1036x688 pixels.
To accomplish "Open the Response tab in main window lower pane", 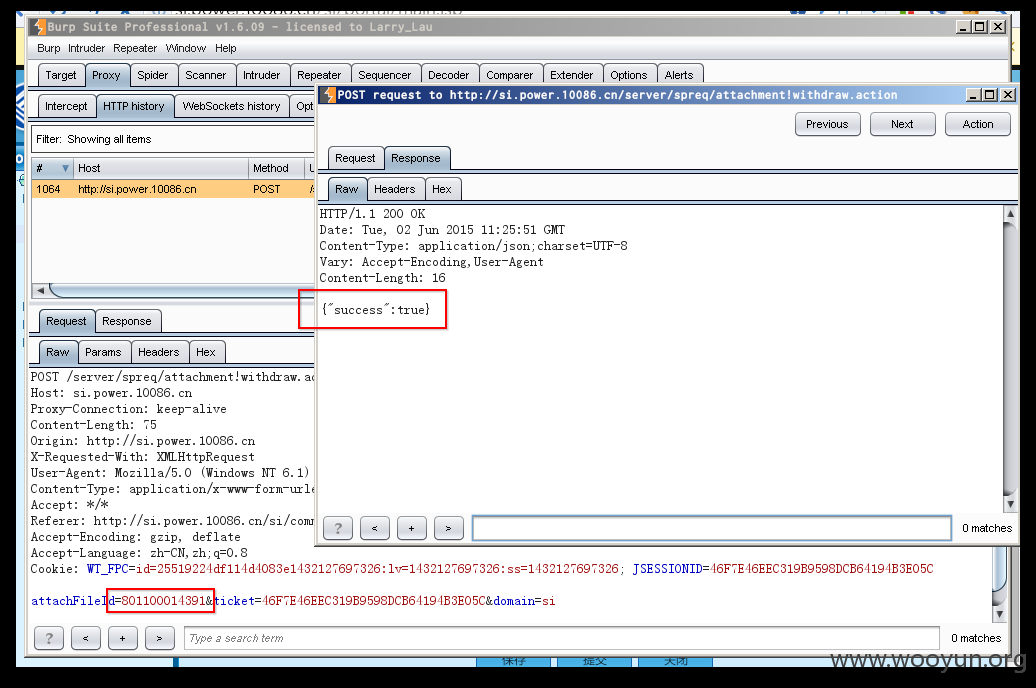I will [x=127, y=321].
